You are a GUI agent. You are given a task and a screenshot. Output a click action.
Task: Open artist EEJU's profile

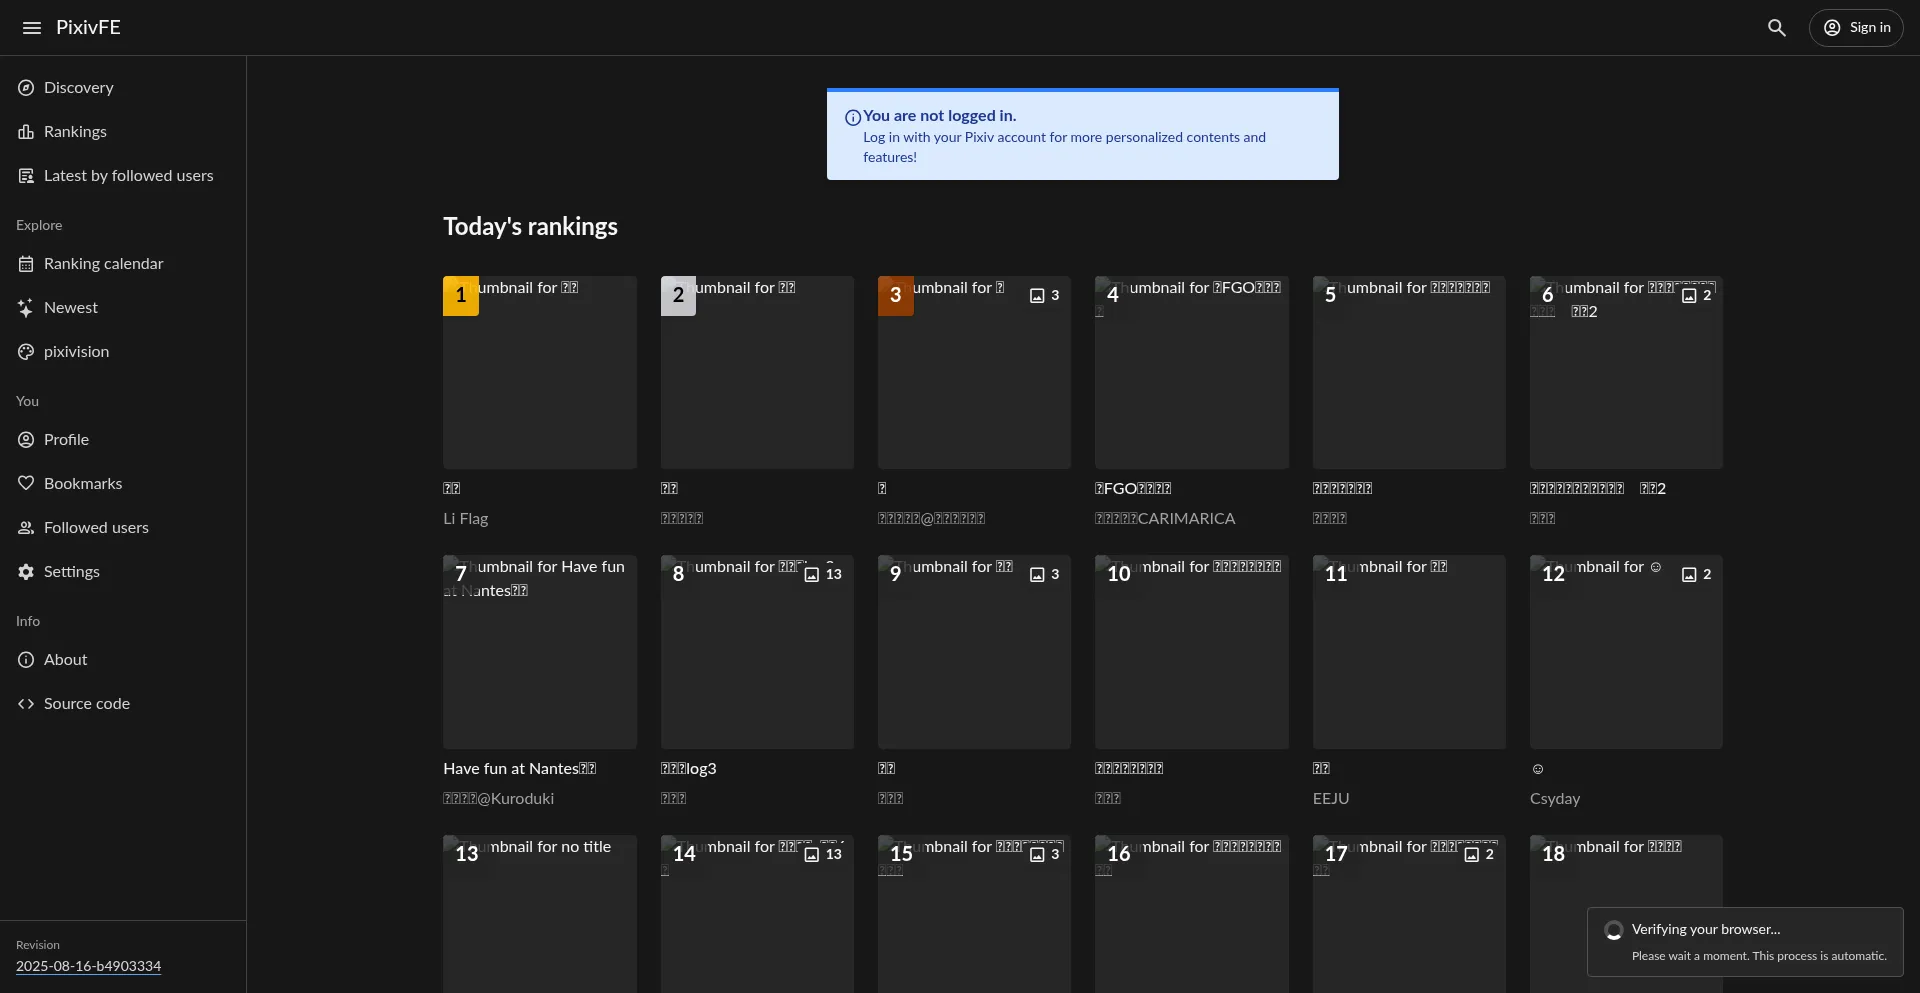tap(1331, 799)
